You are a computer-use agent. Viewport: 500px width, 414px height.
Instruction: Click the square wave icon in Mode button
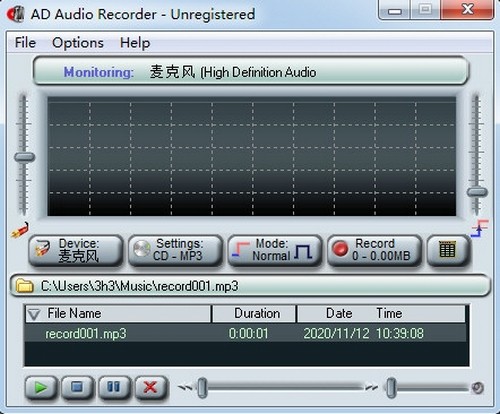pyautogui.click(x=303, y=252)
